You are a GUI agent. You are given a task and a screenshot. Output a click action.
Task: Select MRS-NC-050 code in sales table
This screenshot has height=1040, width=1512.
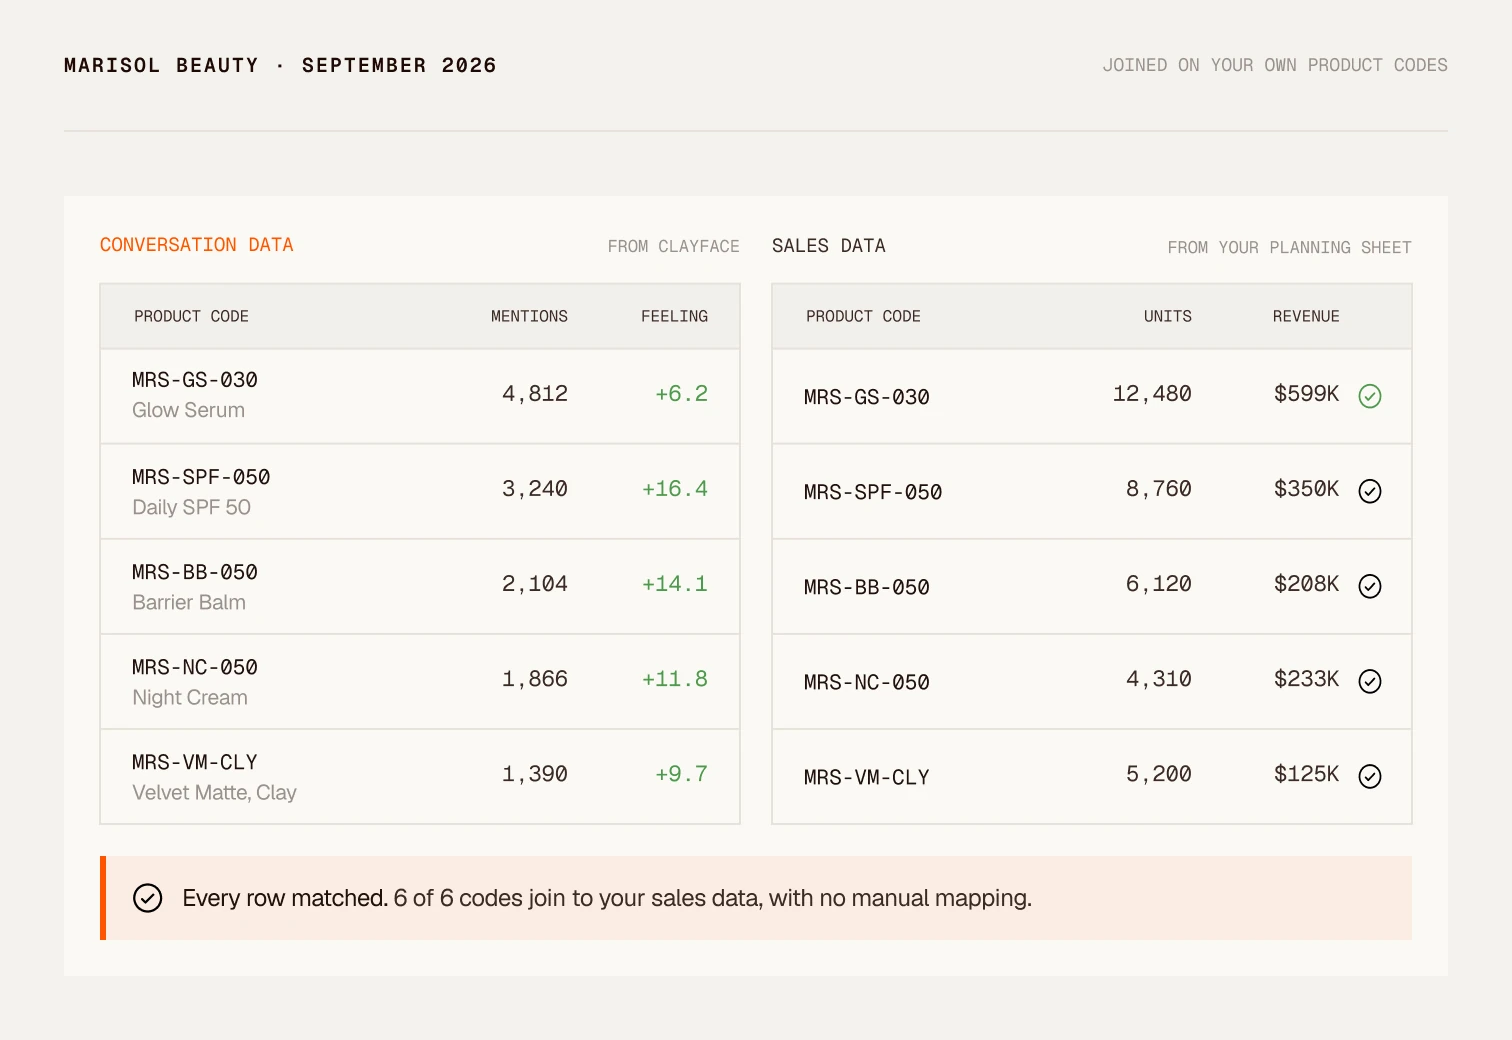pos(867,682)
